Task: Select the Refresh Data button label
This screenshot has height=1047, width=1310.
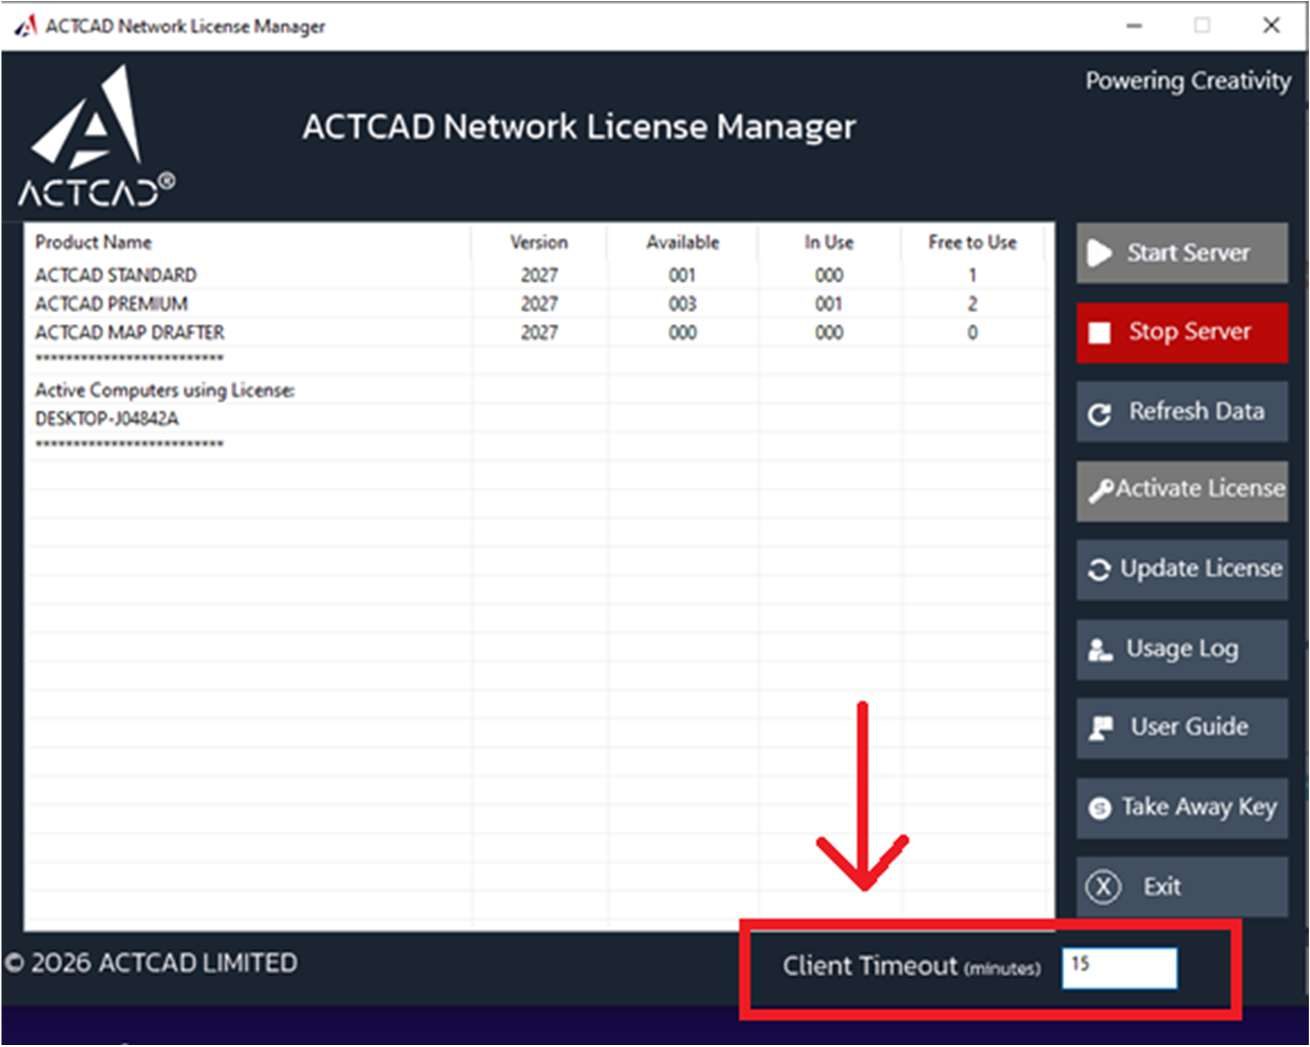Action: [1196, 411]
